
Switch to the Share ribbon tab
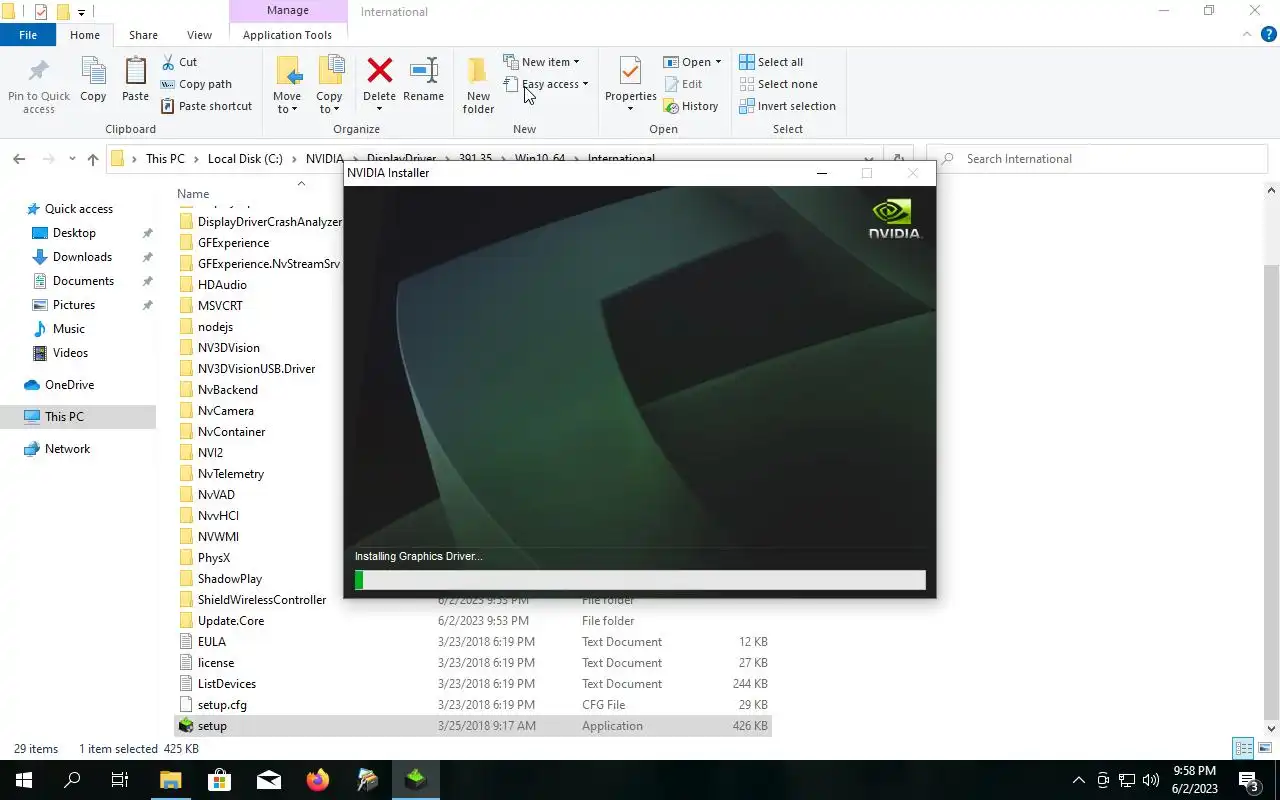pyautogui.click(x=143, y=35)
